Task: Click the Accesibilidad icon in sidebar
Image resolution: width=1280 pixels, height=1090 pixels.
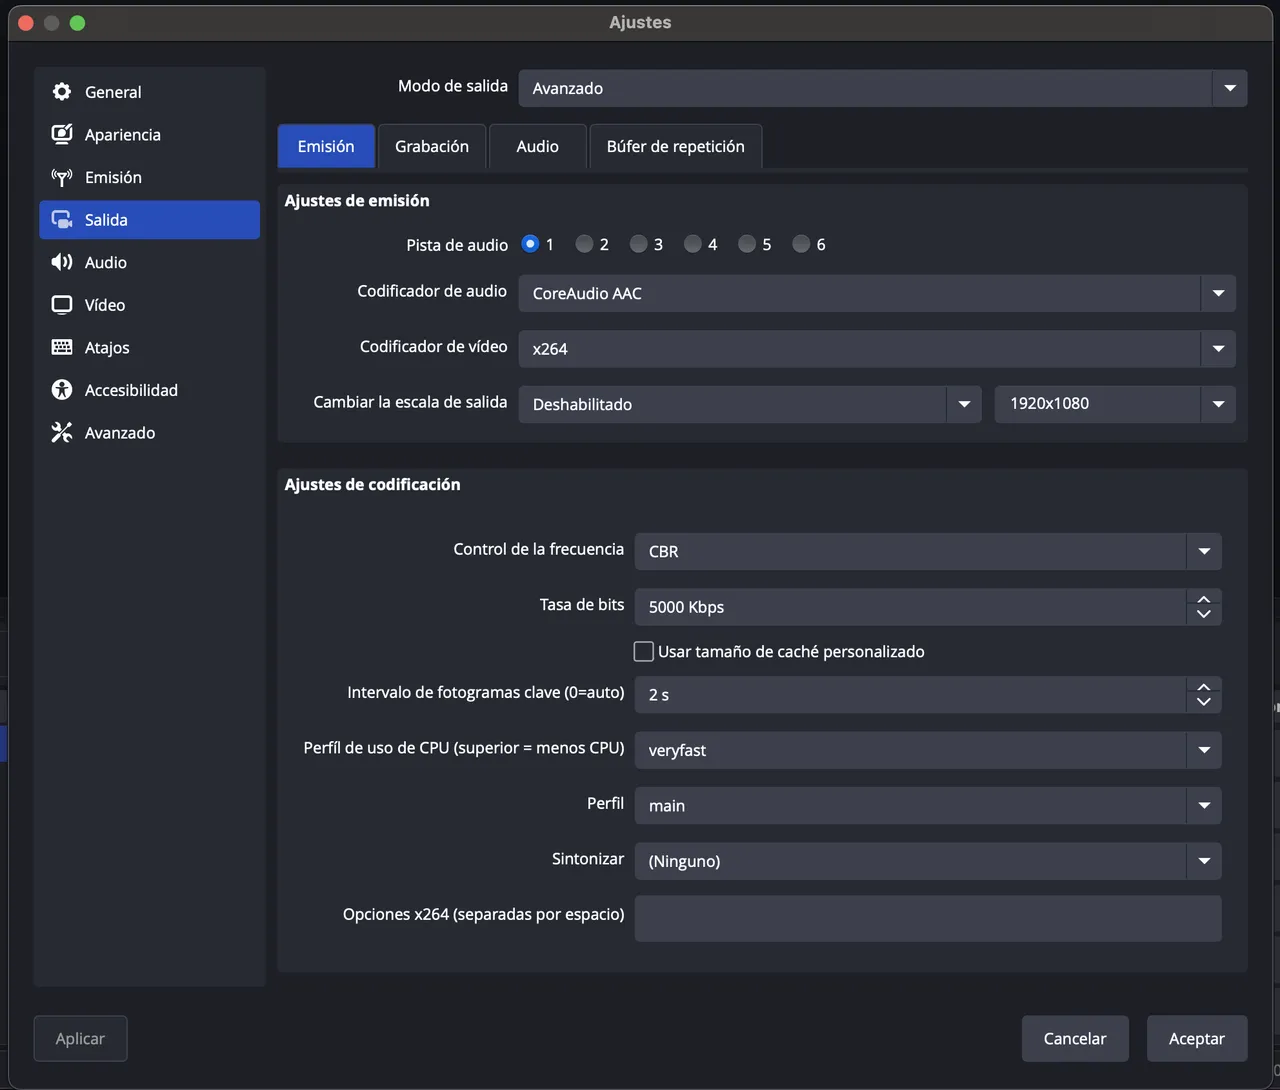Action: click(x=62, y=390)
